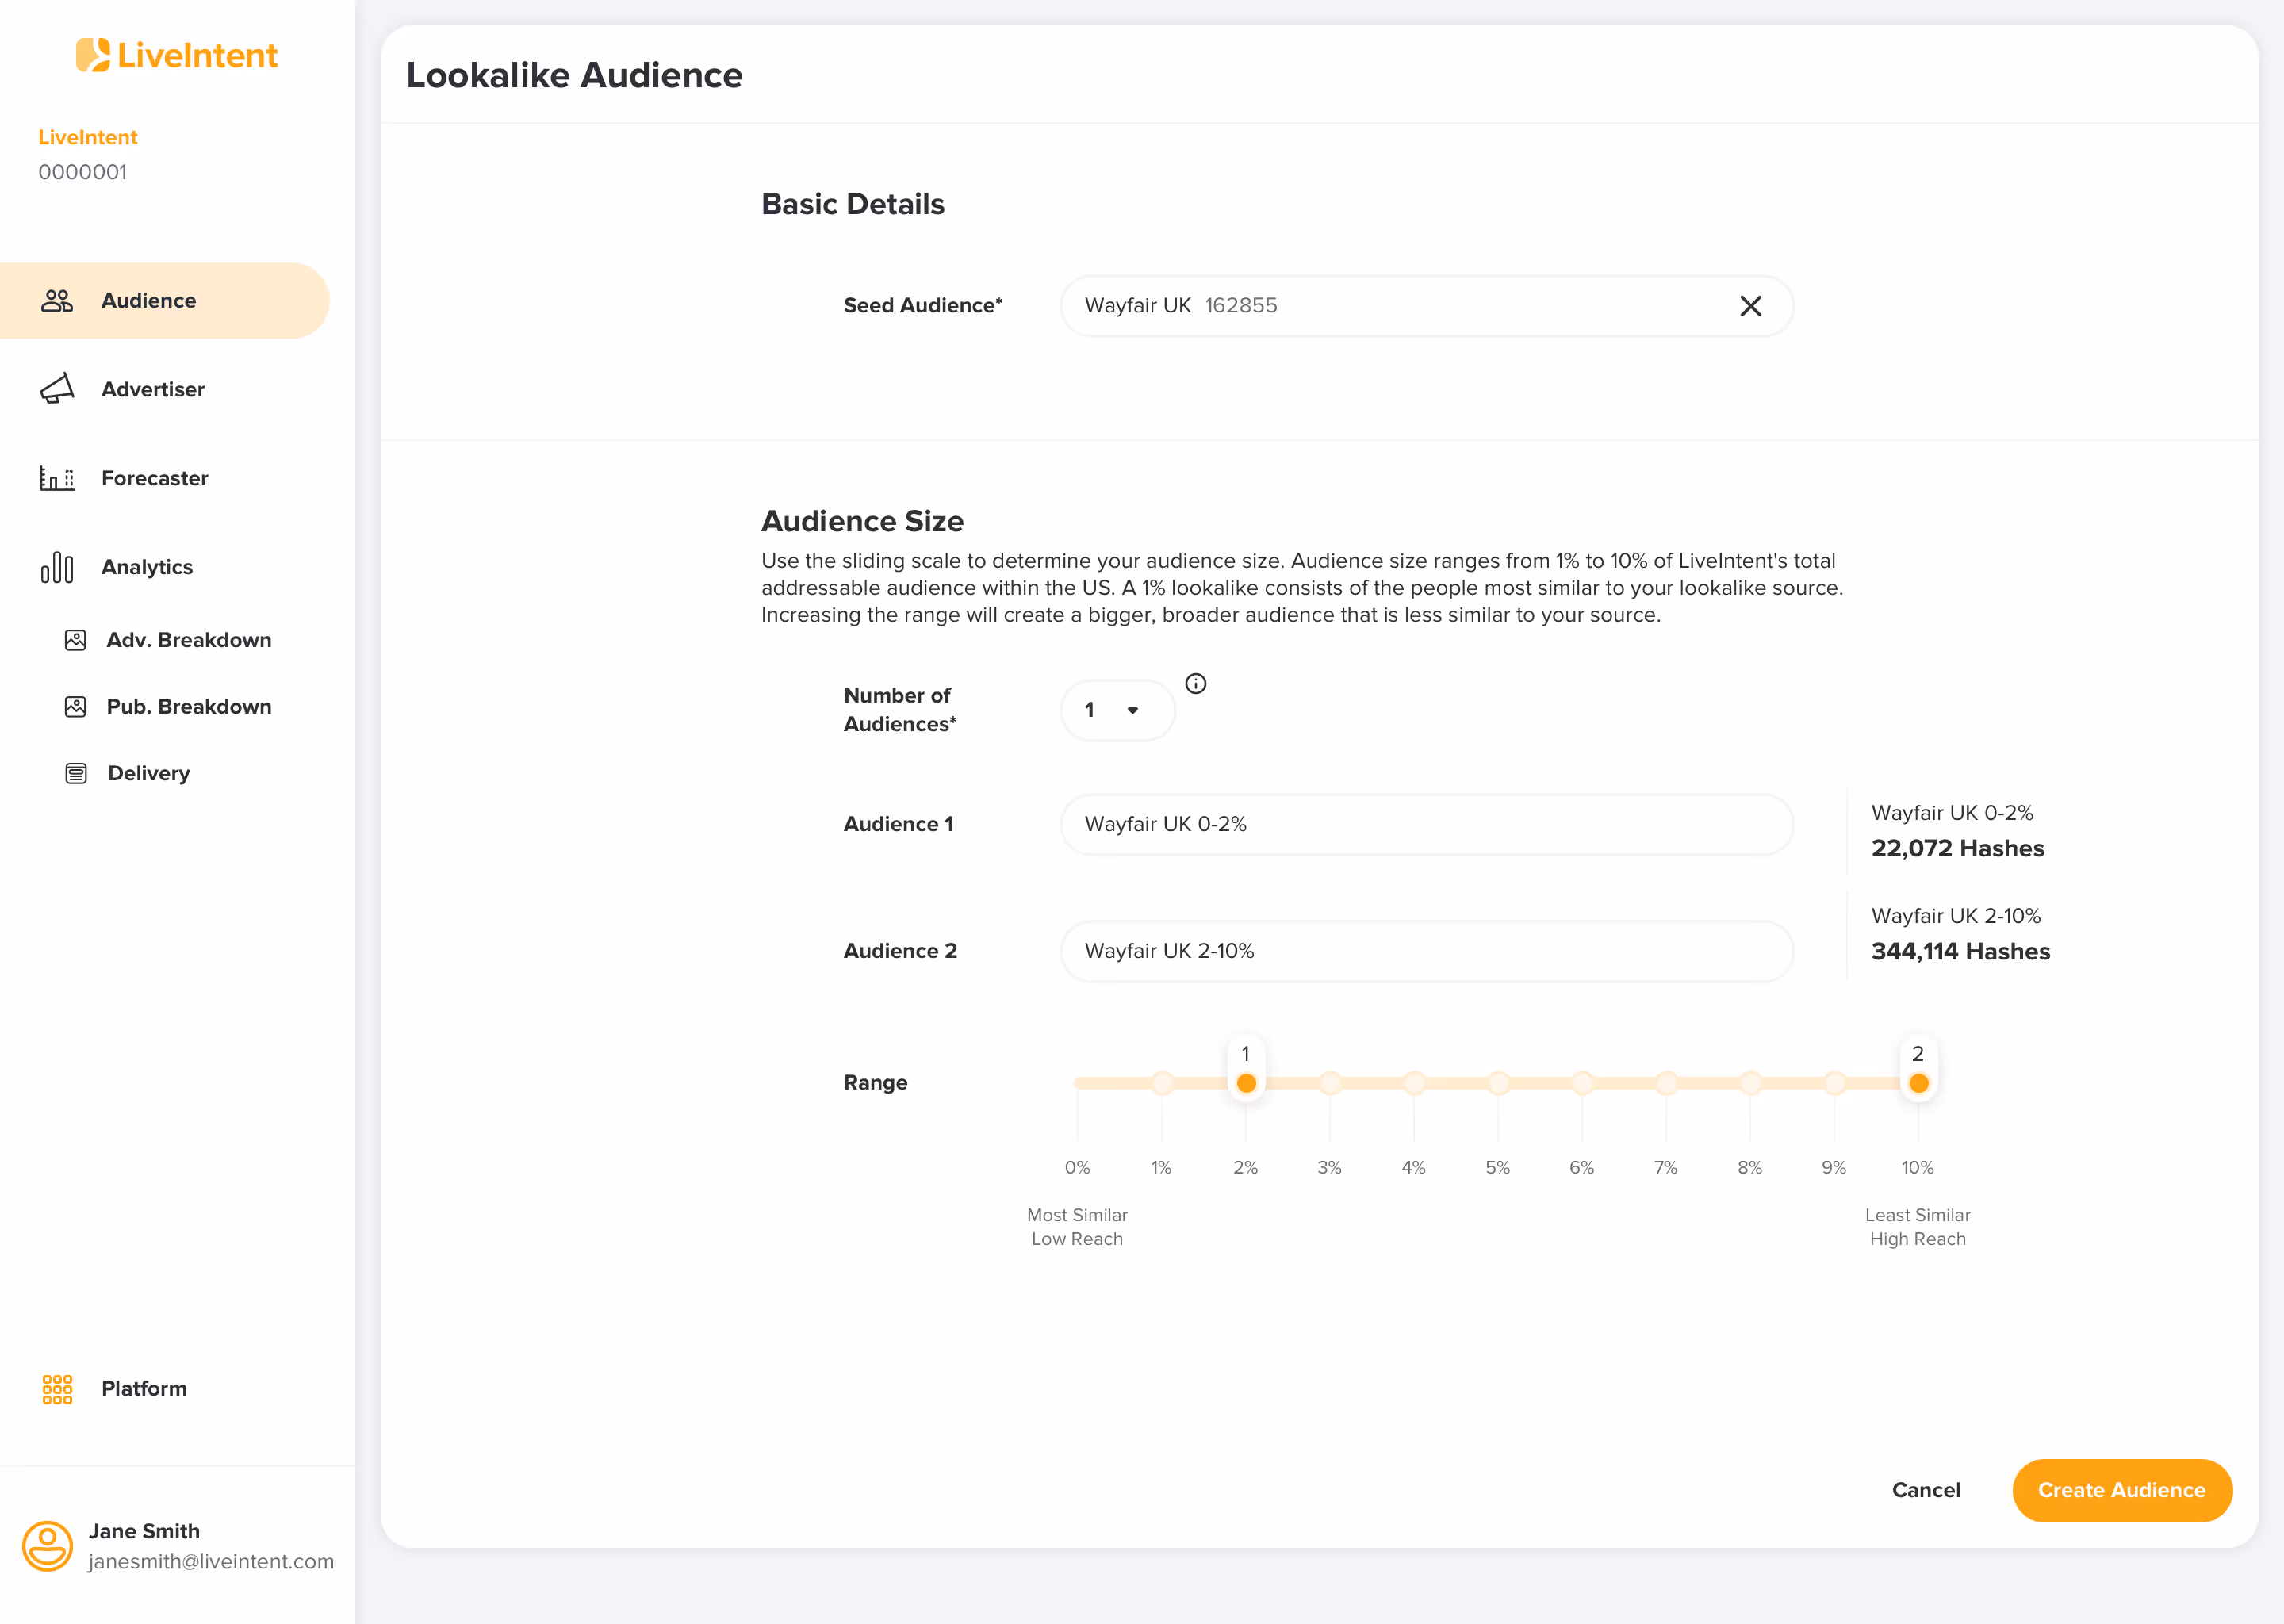This screenshot has width=2284, height=1624.
Task: Click Jane Smith's user avatar icon
Action: click(x=47, y=1546)
